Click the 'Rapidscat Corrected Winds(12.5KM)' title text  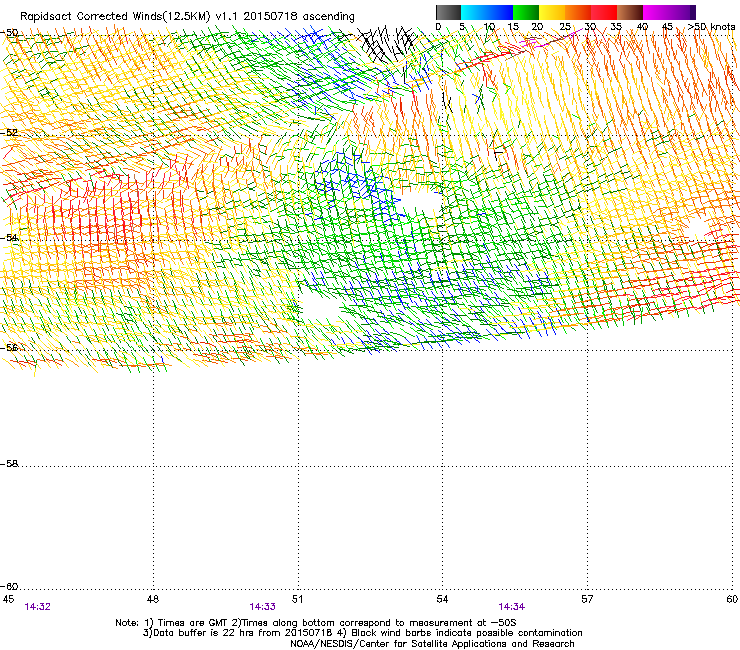point(115,17)
